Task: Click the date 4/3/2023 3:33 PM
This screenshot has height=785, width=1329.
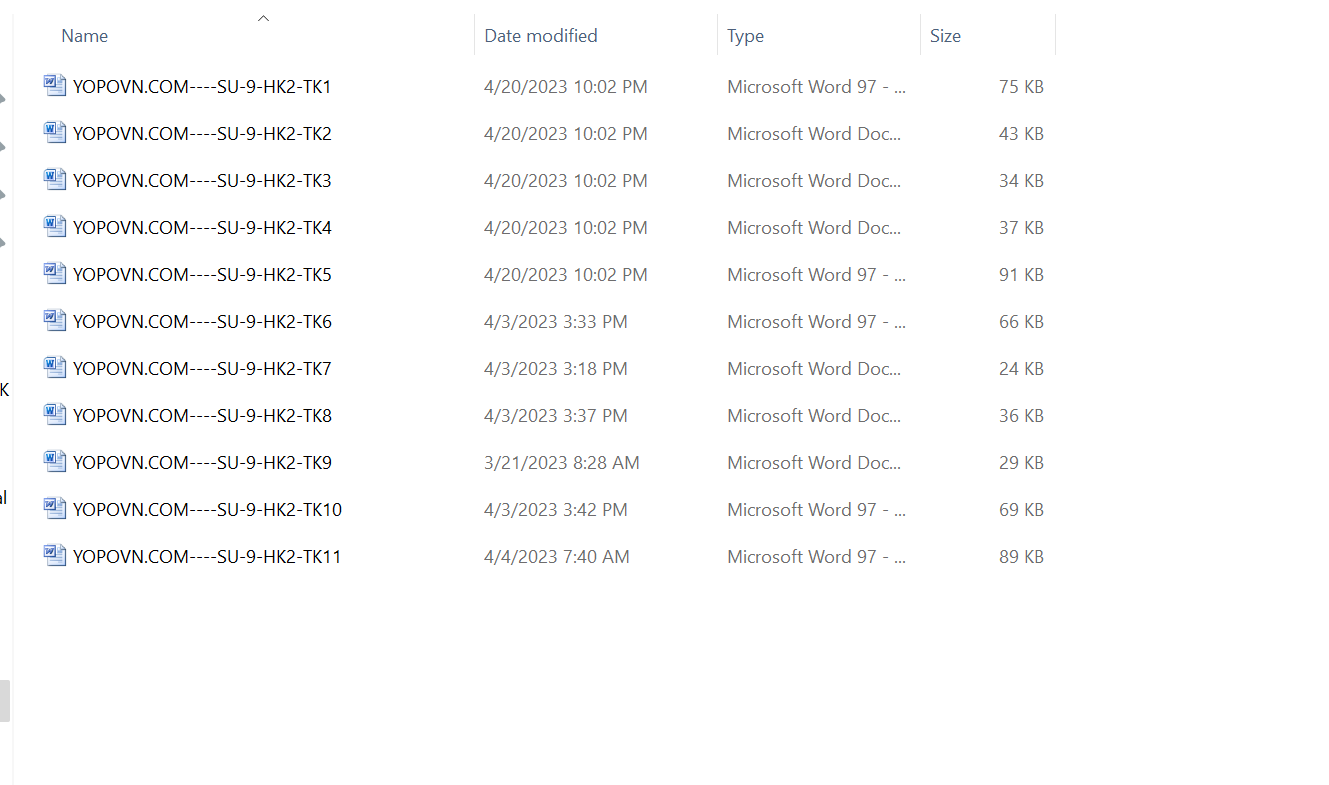Action: (556, 322)
